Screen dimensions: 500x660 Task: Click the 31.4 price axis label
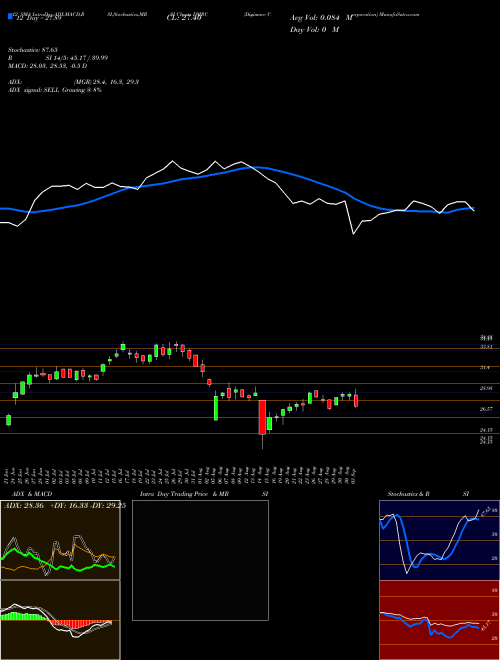485,367
